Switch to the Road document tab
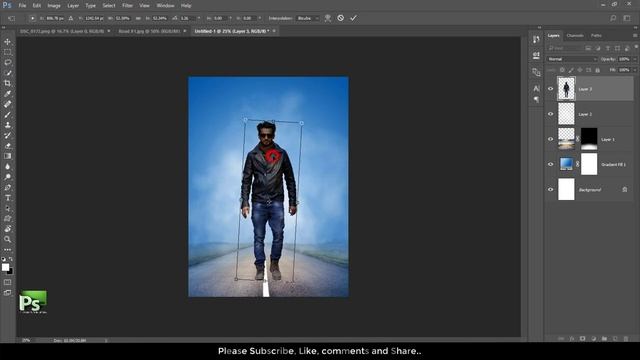 pyautogui.click(x=149, y=31)
